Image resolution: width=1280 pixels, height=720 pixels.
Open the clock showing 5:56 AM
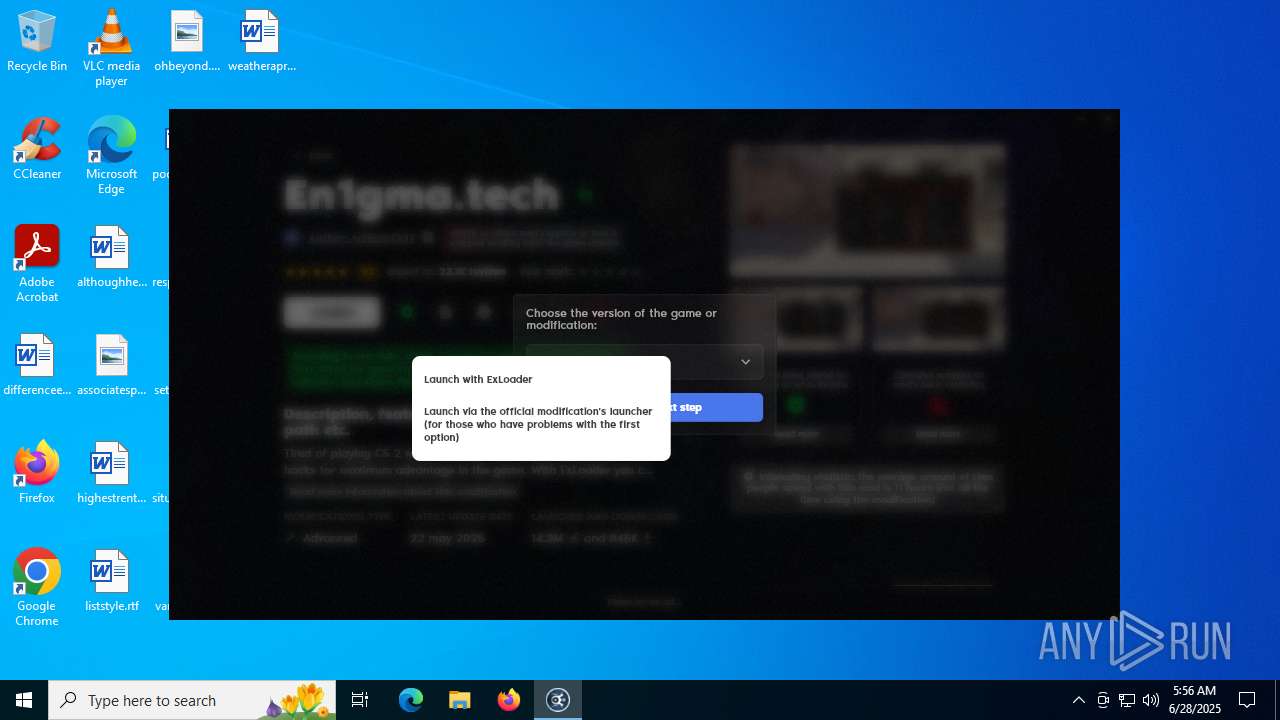coord(1194,700)
